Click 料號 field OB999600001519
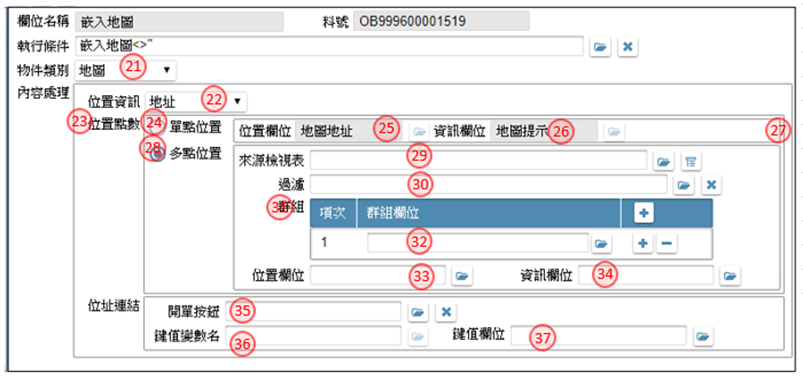The height and width of the screenshot is (379, 803). click(441, 22)
